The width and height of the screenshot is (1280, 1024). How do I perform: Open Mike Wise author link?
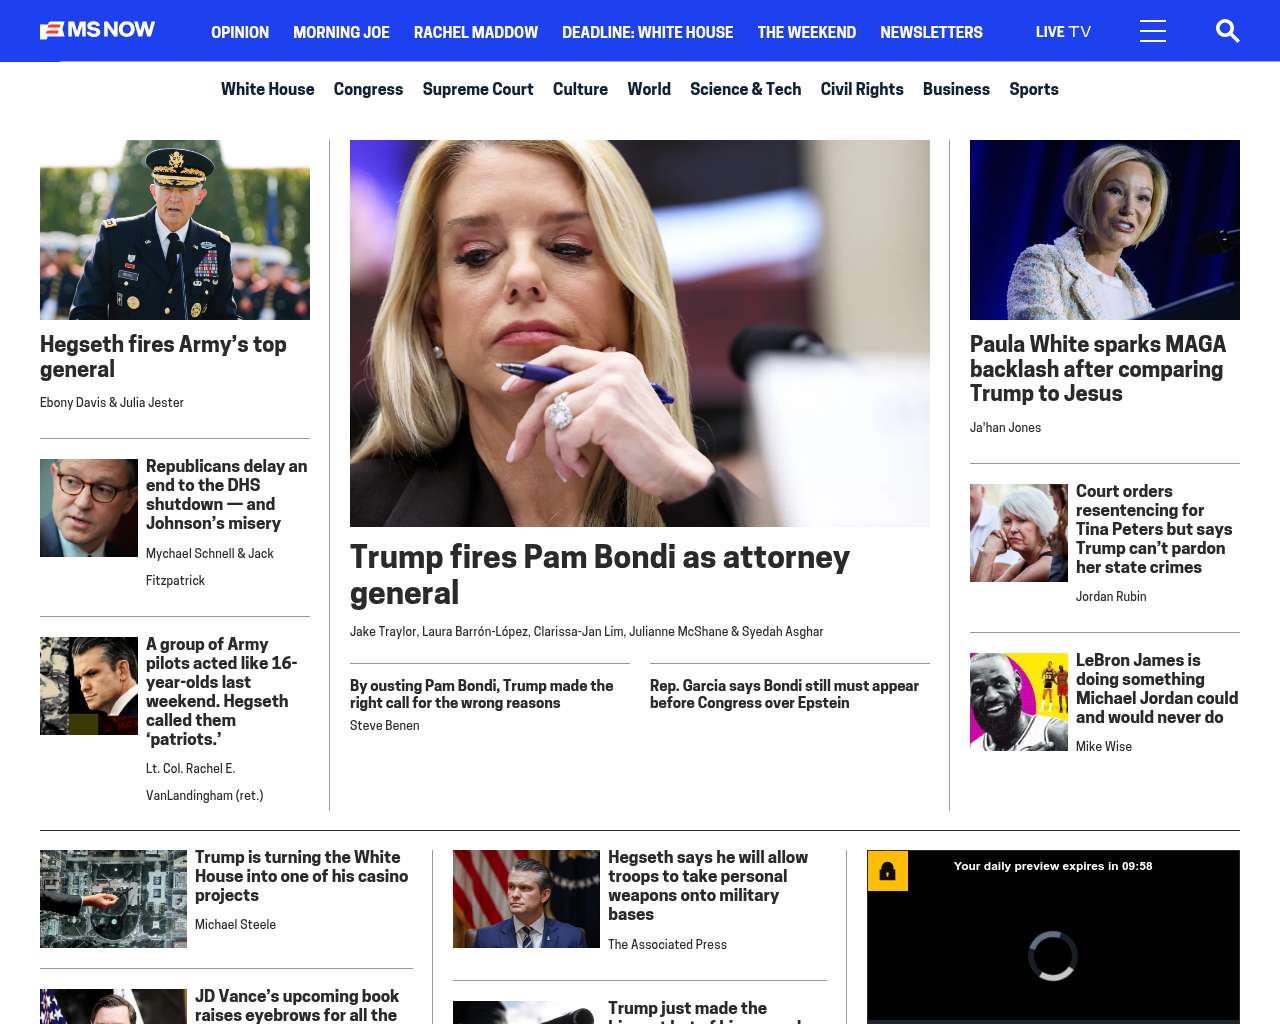pyautogui.click(x=1104, y=747)
